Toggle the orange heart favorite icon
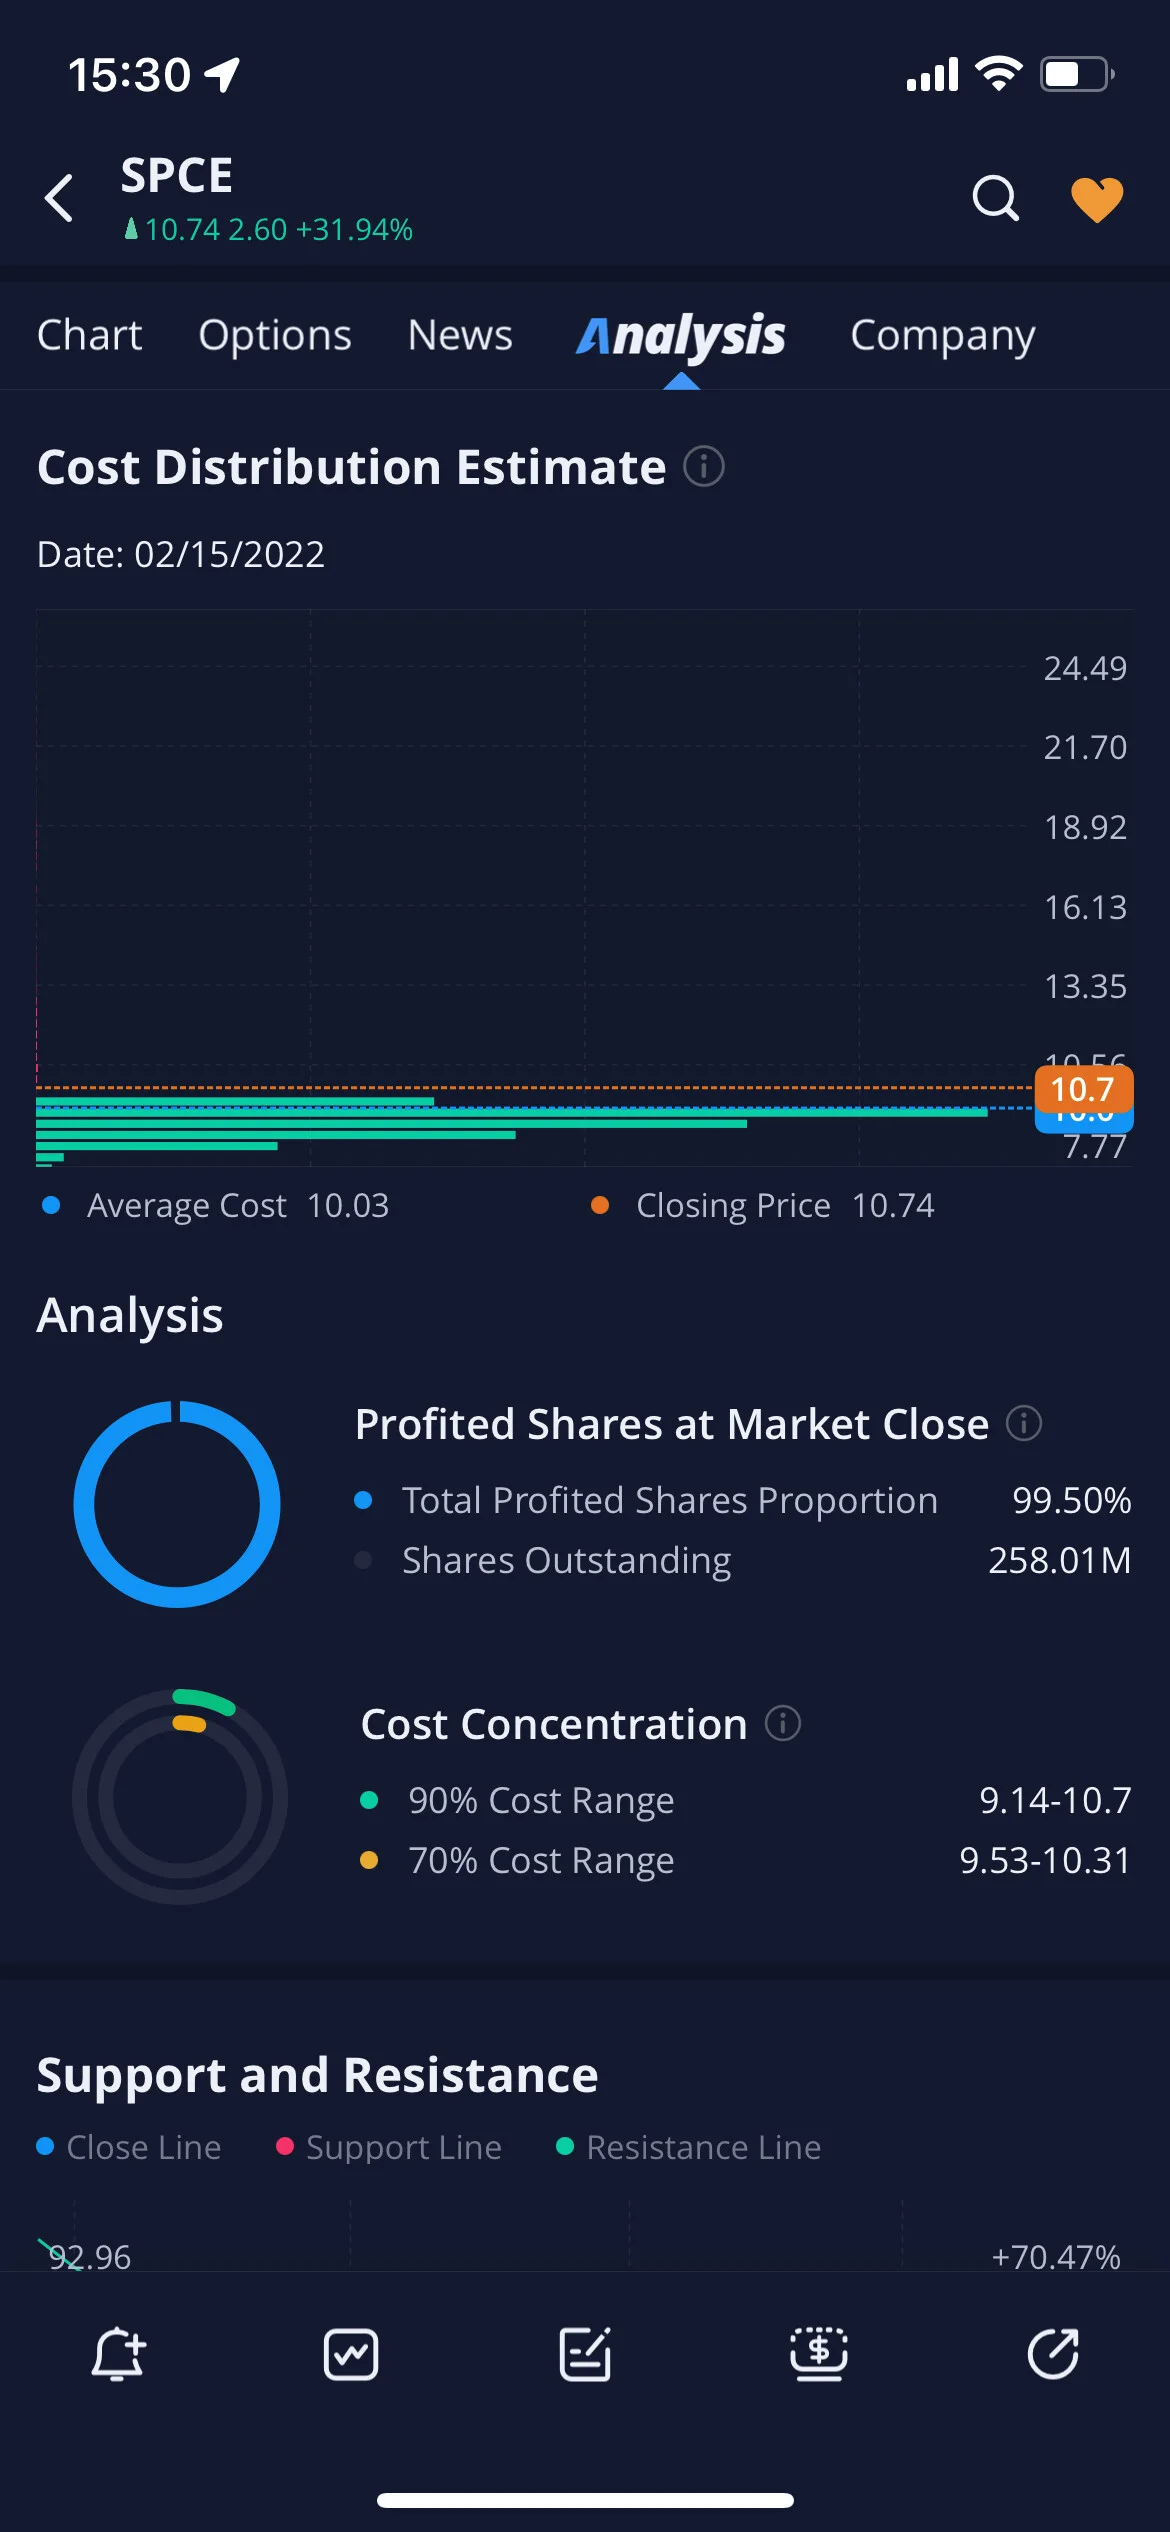 (1097, 199)
